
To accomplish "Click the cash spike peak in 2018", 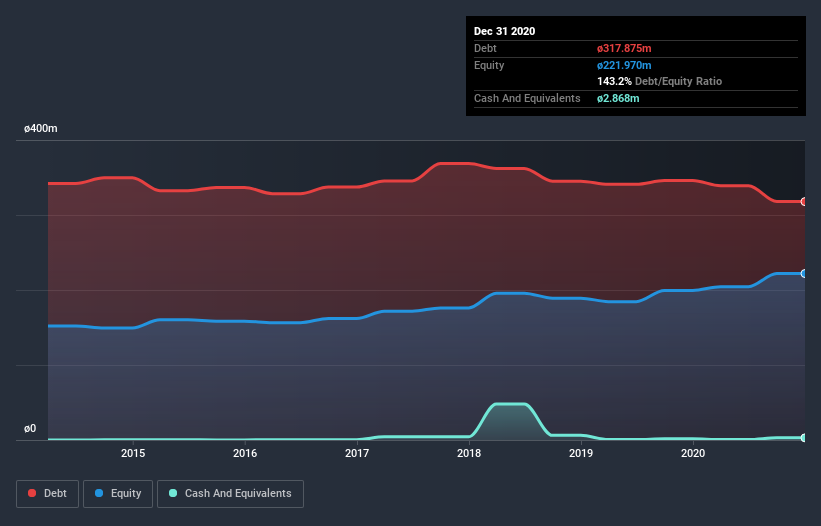I will (x=510, y=404).
